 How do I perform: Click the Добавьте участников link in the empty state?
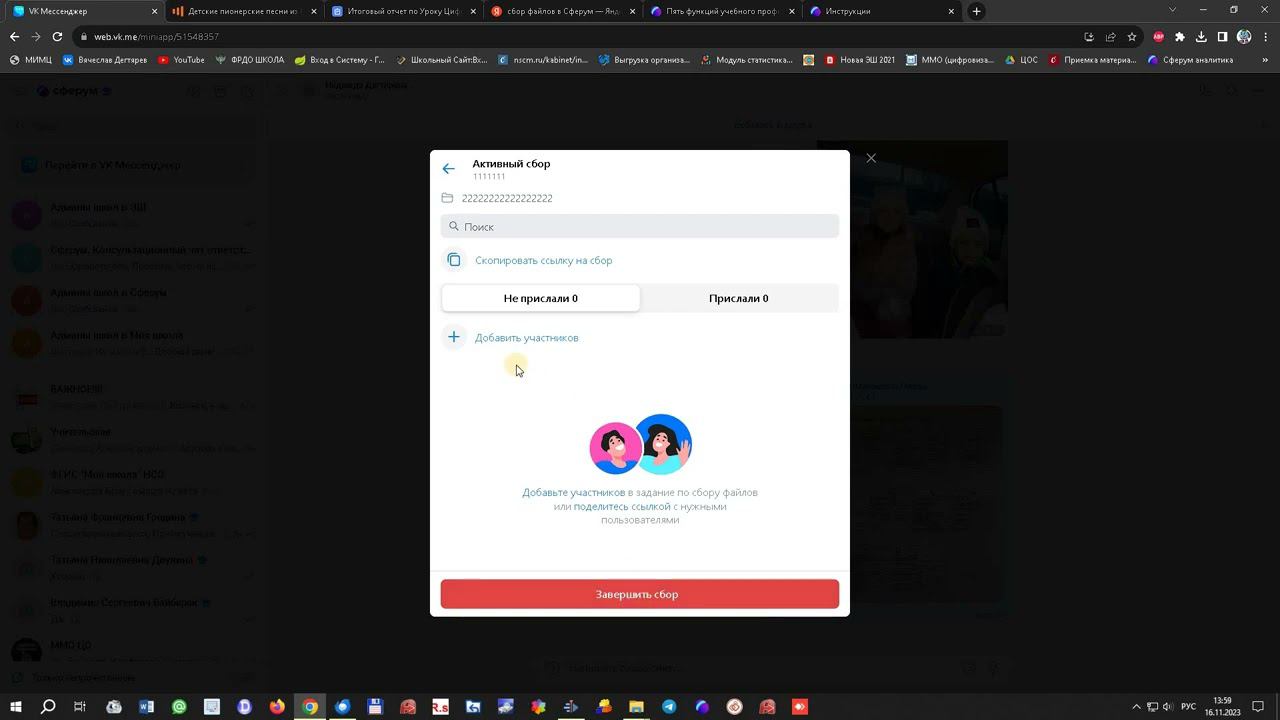point(573,492)
